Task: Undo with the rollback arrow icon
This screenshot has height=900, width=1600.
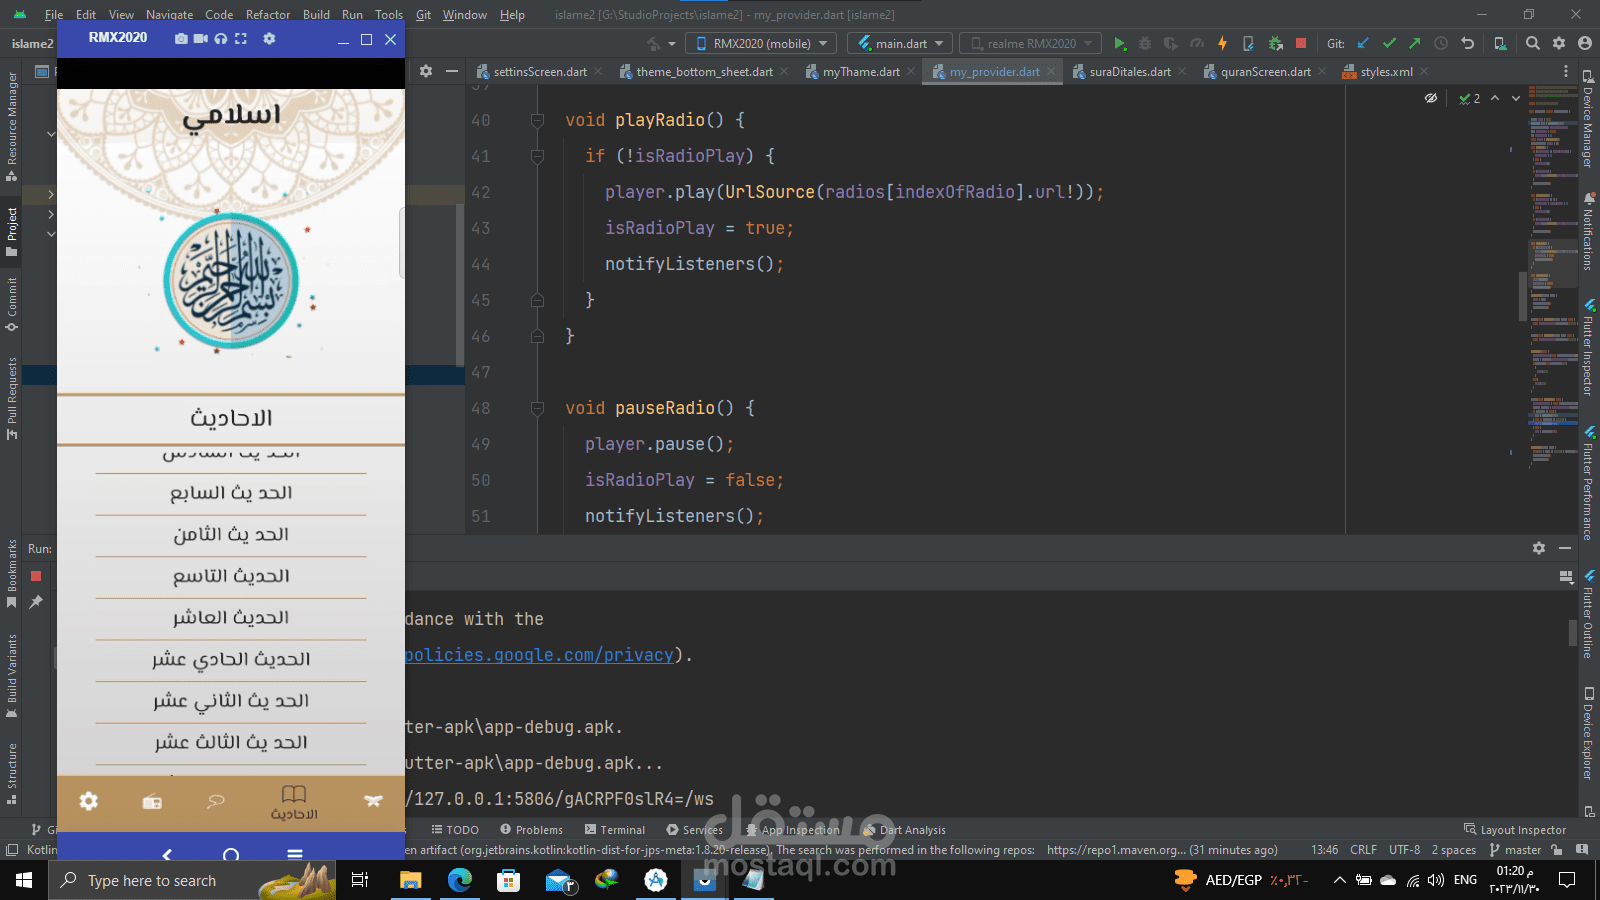Action: coord(1467,43)
